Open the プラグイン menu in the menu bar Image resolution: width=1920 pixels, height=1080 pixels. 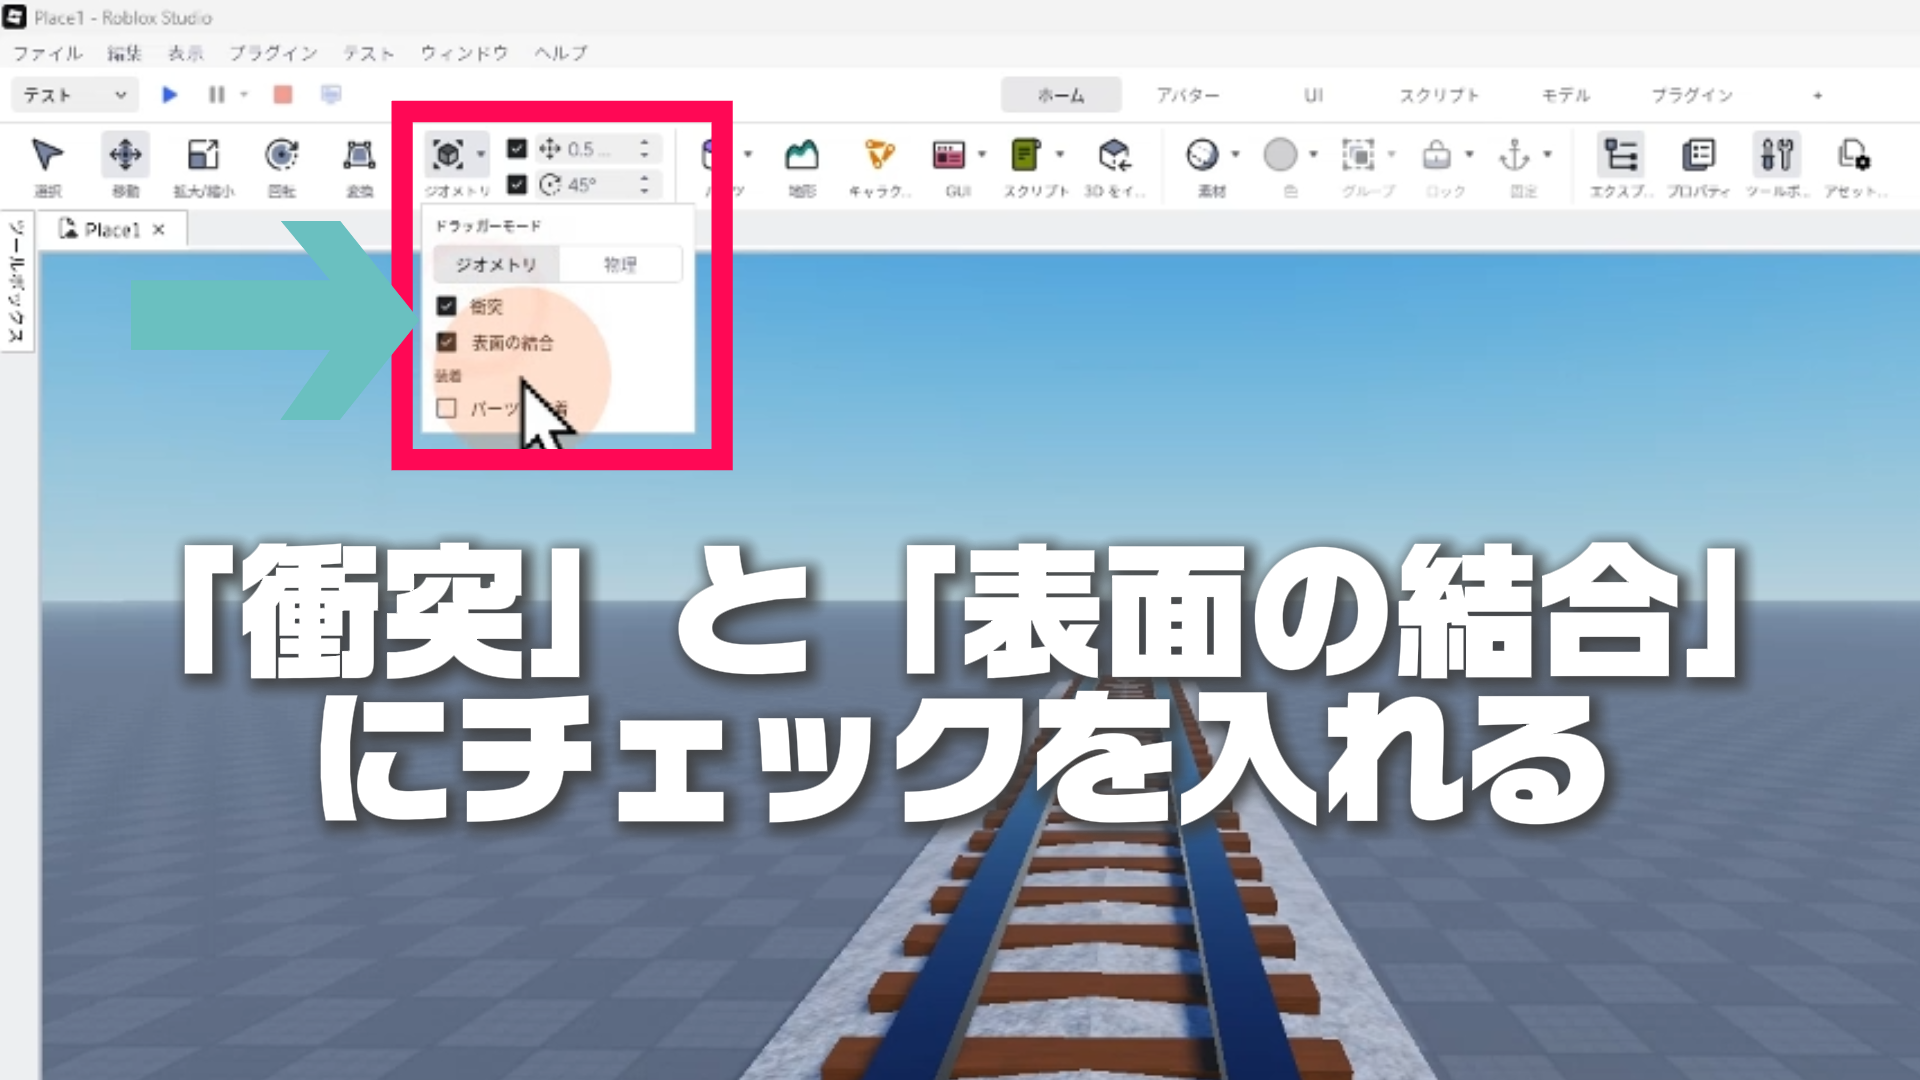(273, 53)
